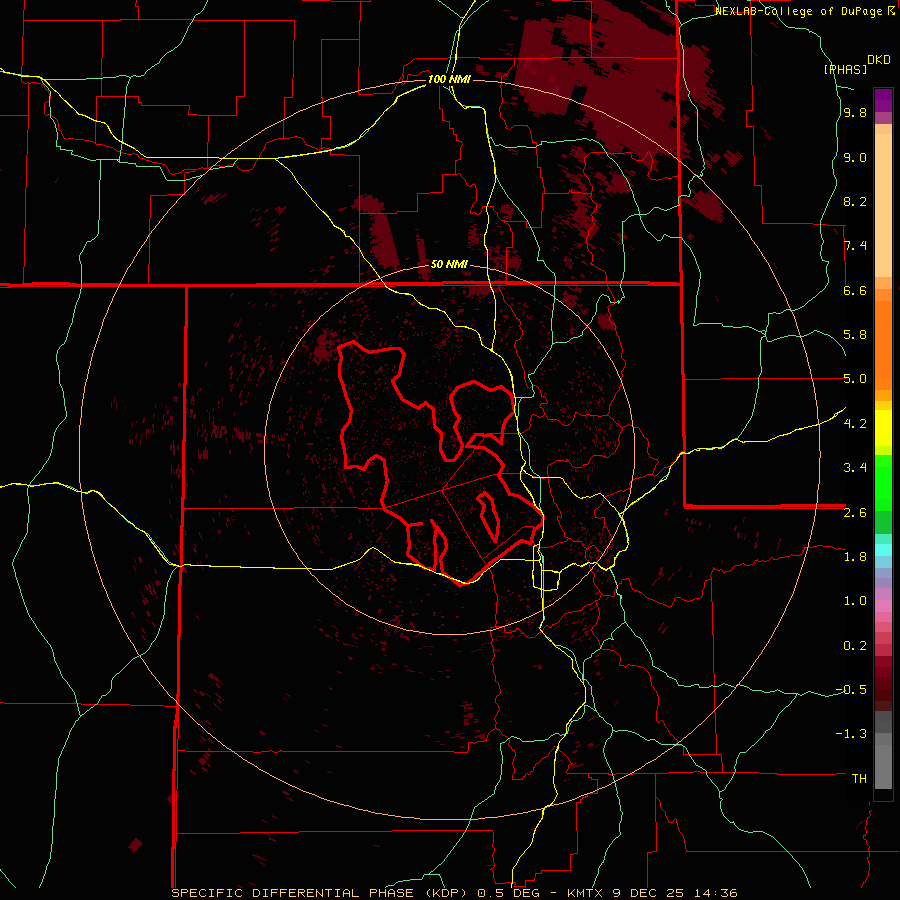Click the 1.0 scale value
This screenshot has width=900, height=900.
855,601
